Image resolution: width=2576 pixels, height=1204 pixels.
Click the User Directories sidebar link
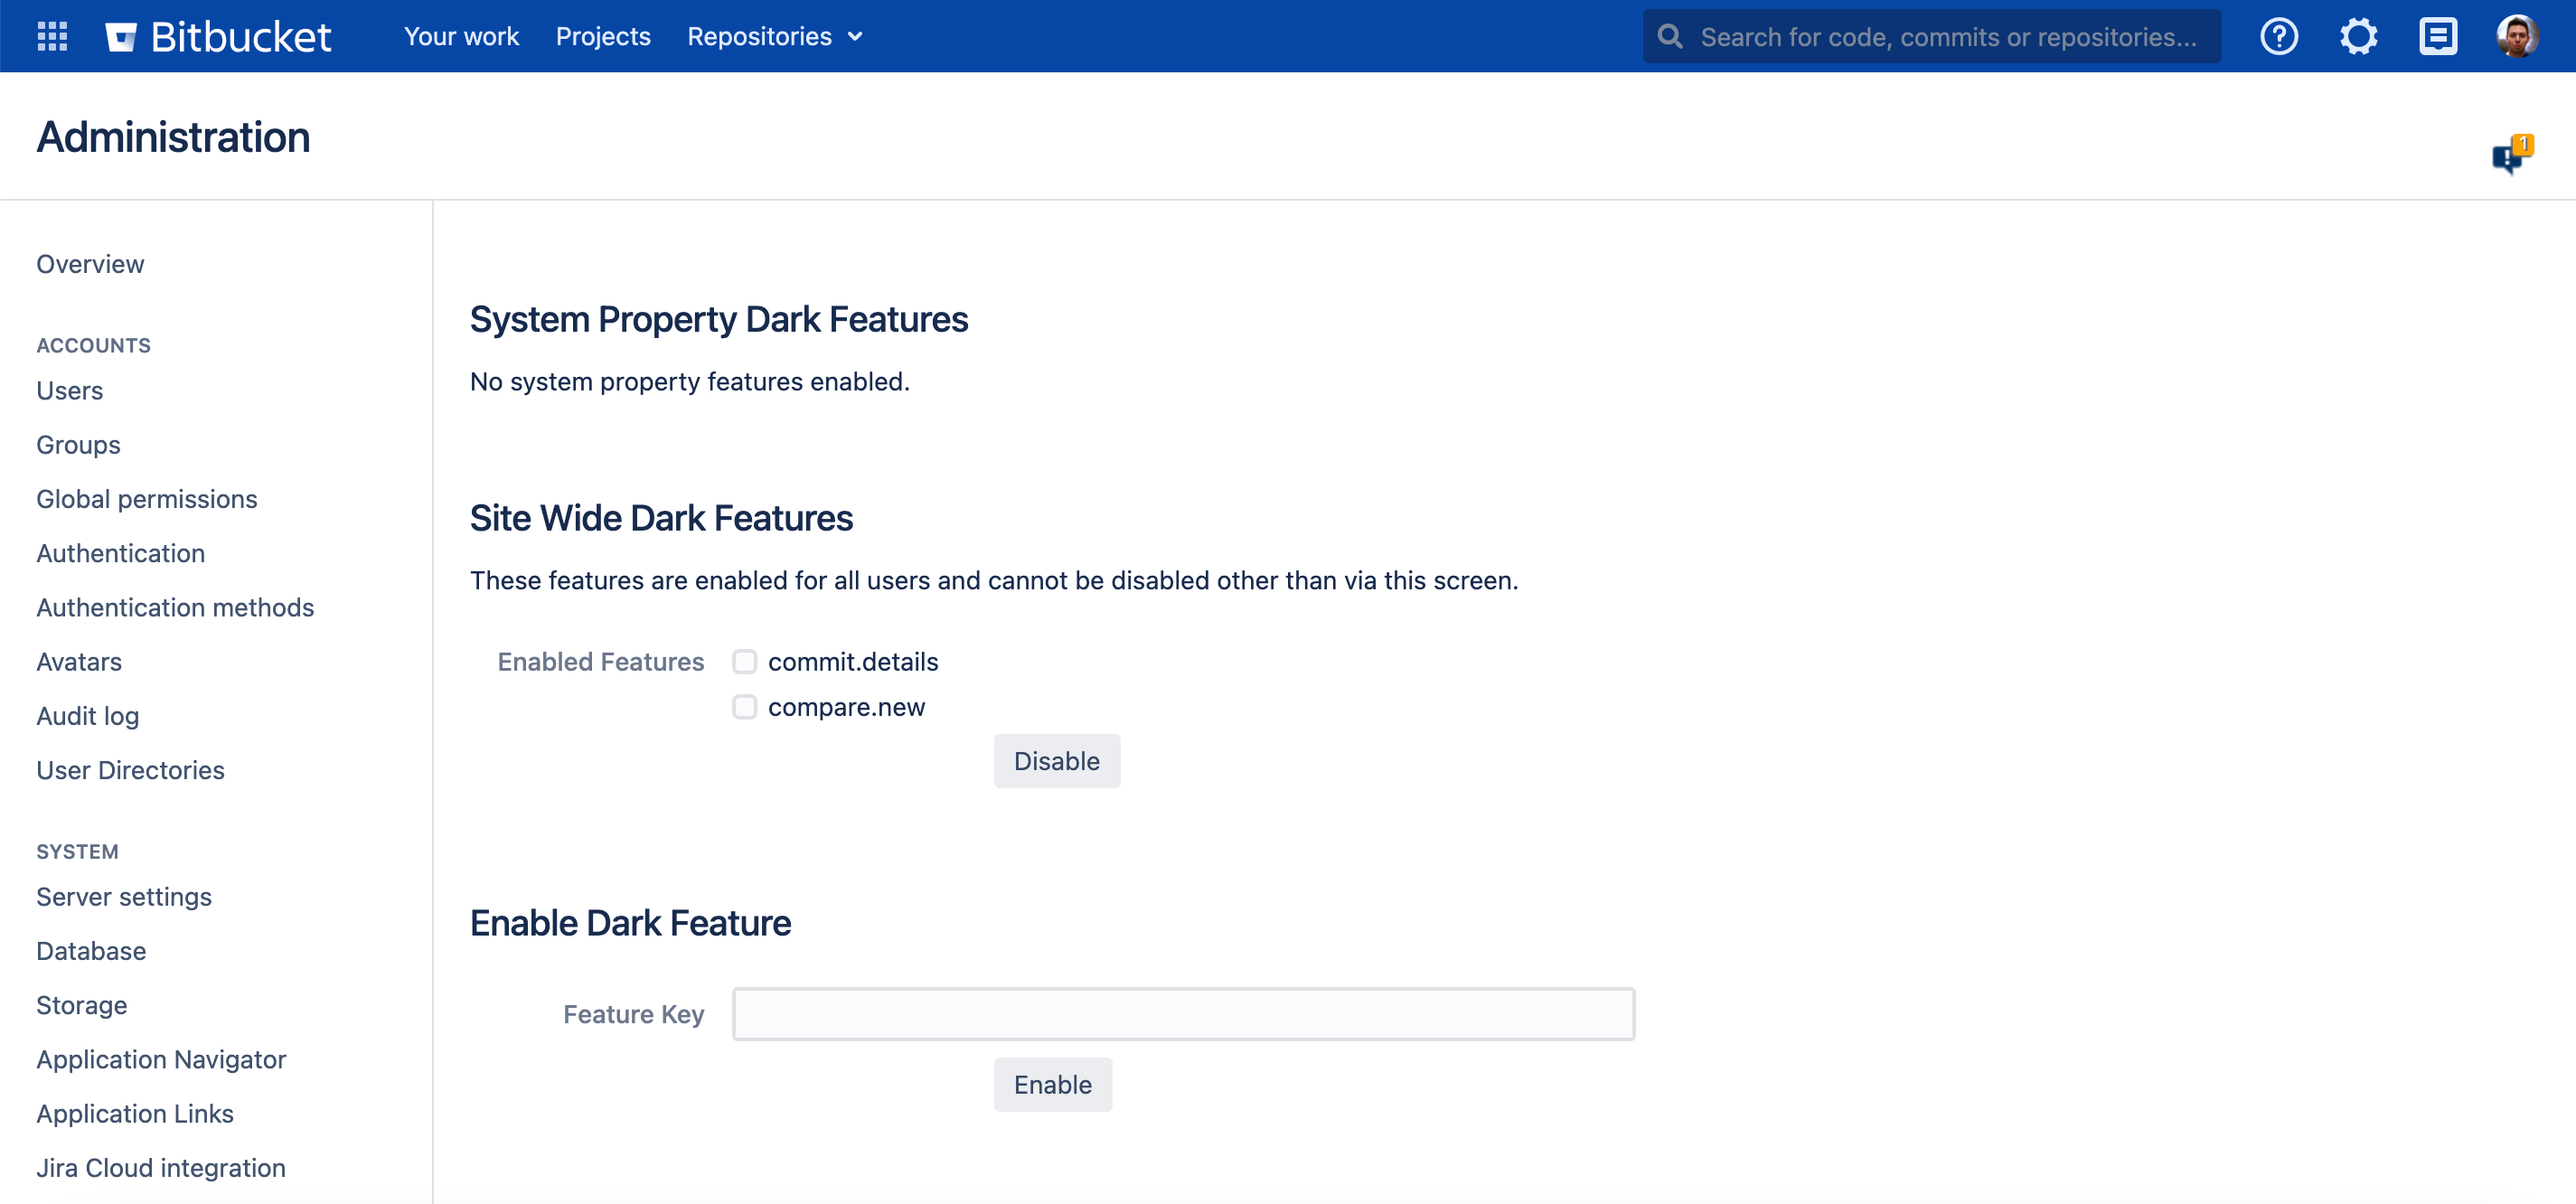point(130,768)
